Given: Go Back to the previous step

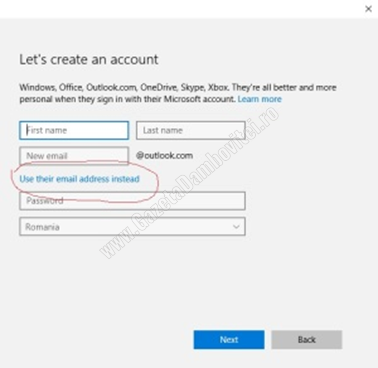Looking at the screenshot, I should point(307,340).
